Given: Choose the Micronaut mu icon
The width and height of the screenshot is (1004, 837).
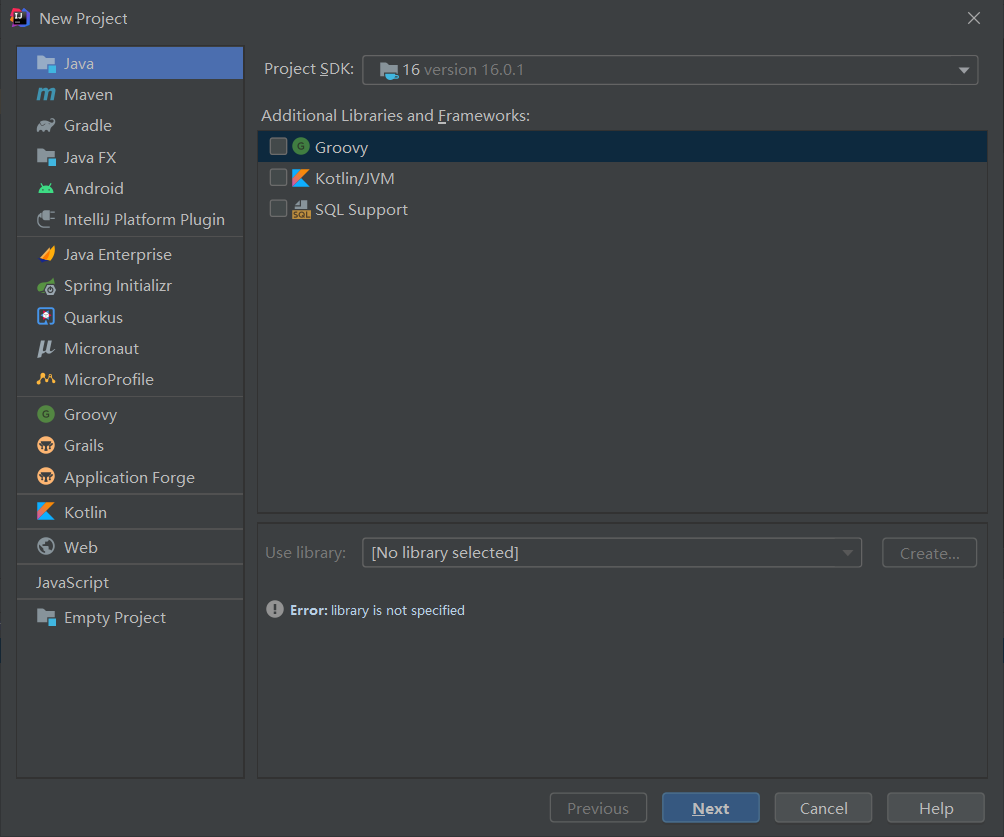Looking at the screenshot, I should pos(46,348).
